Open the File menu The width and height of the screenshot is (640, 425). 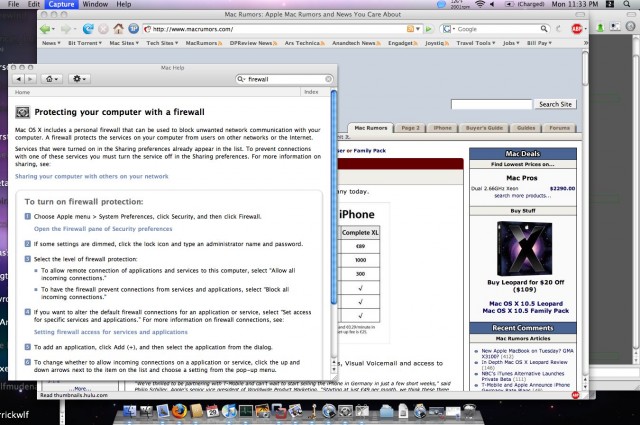[x=13, y=4]
